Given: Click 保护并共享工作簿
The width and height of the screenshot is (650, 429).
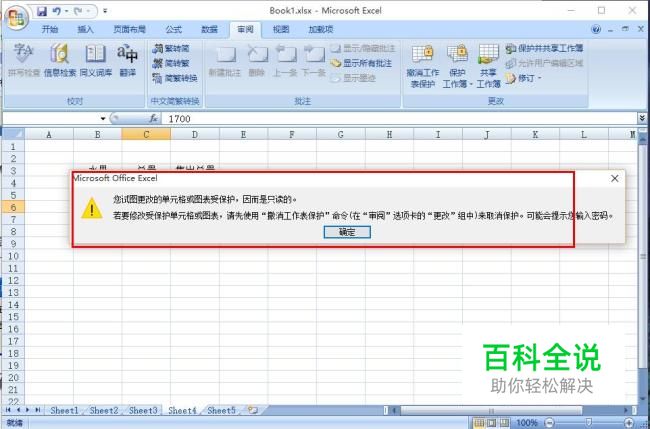Looking at the screenshot, I should coord(544,48).
